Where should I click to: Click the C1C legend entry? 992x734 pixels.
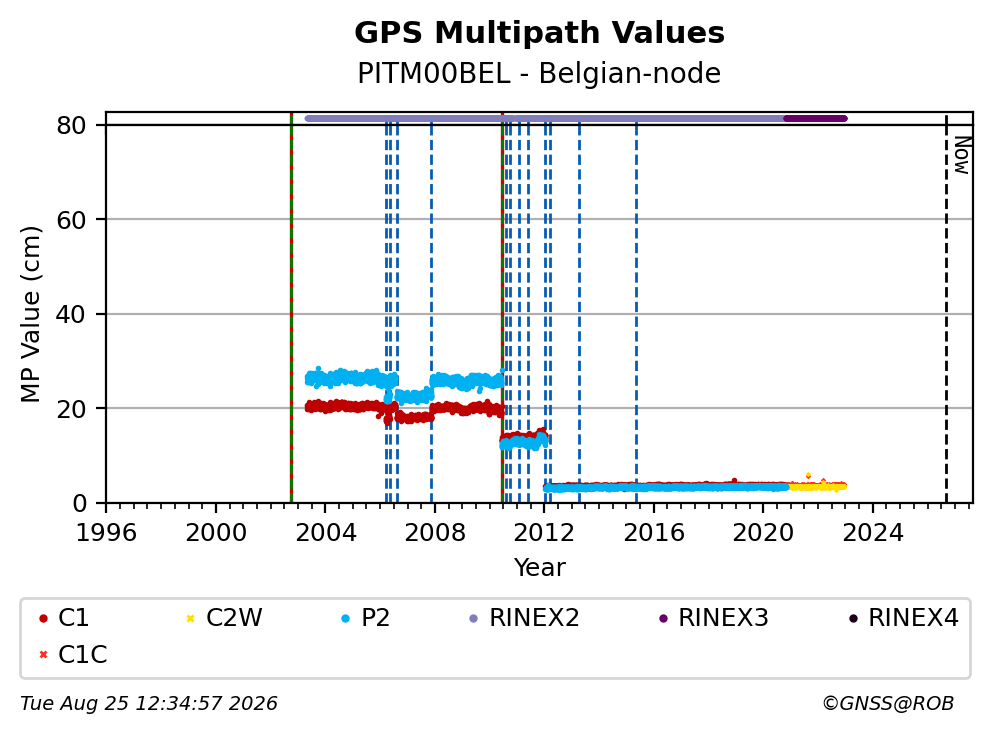[73, 654]
